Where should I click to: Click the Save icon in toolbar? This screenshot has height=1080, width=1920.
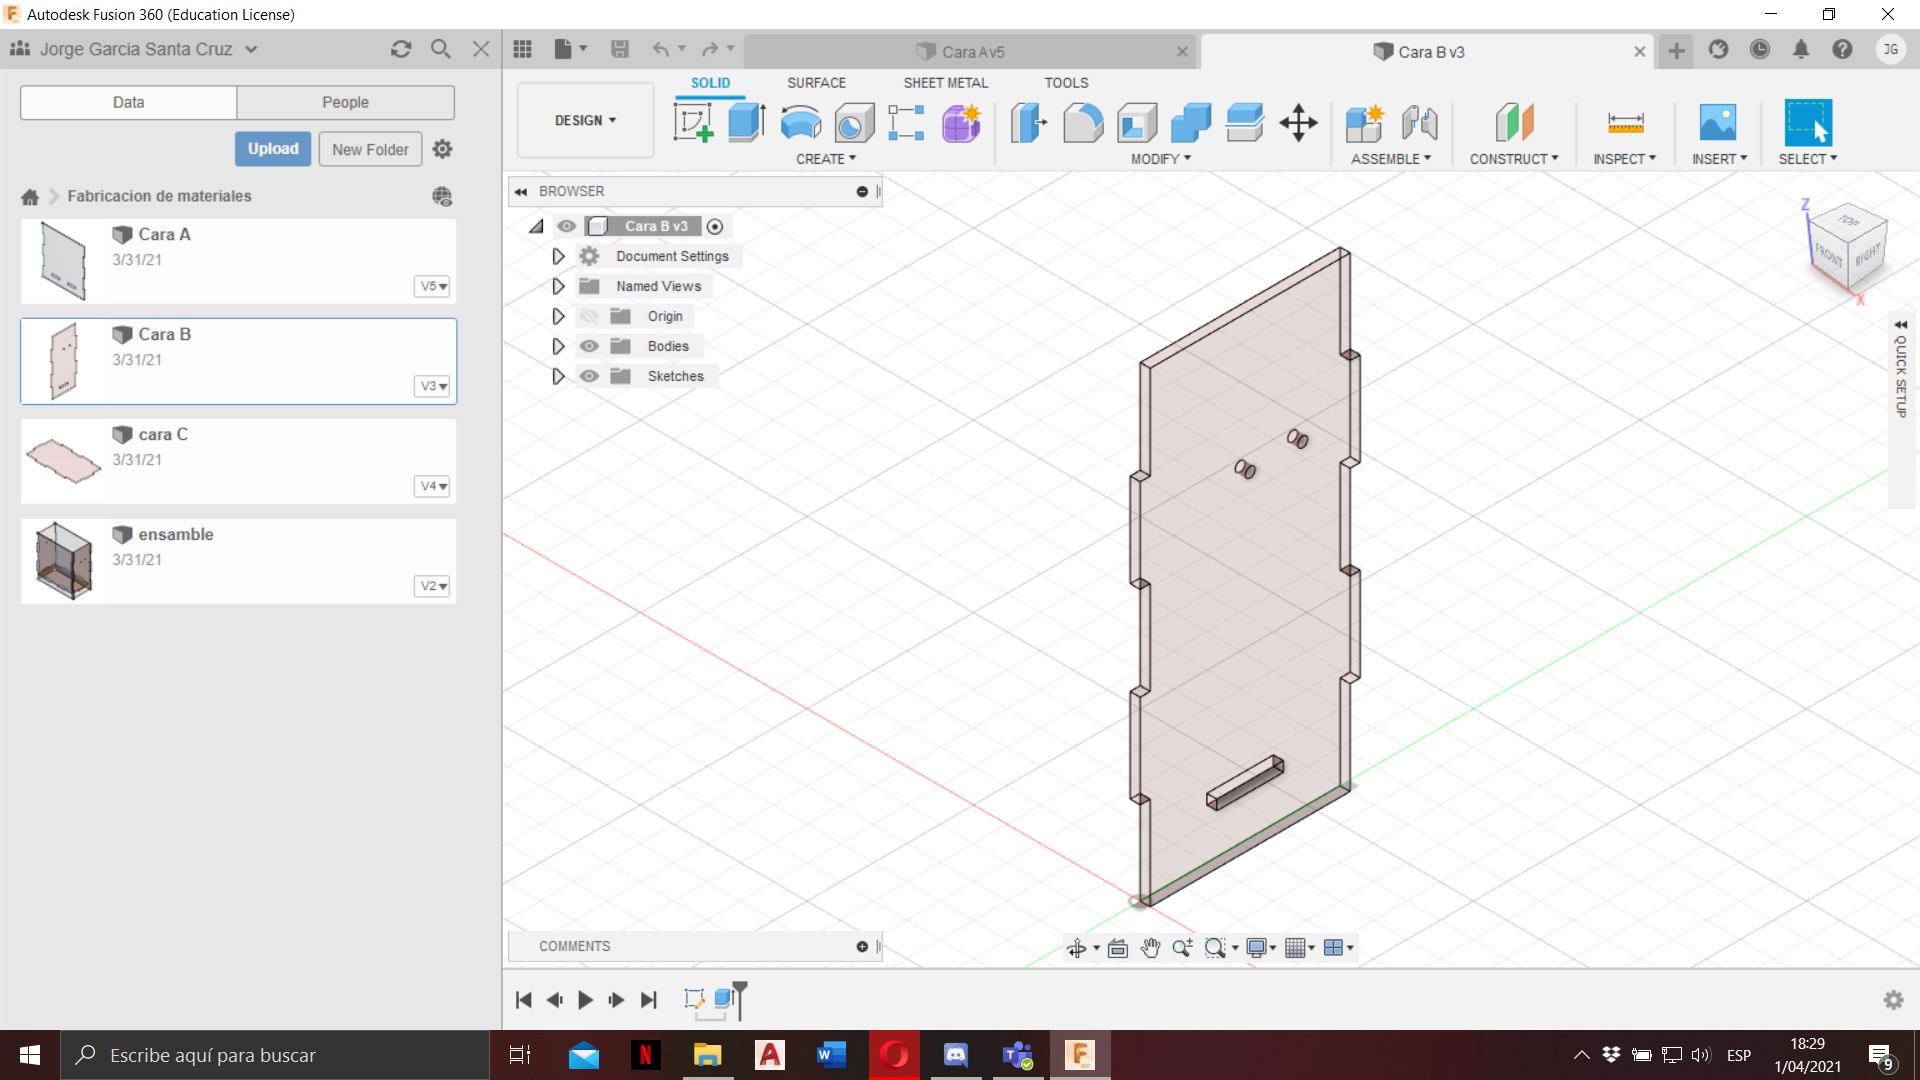click(620, 49)
